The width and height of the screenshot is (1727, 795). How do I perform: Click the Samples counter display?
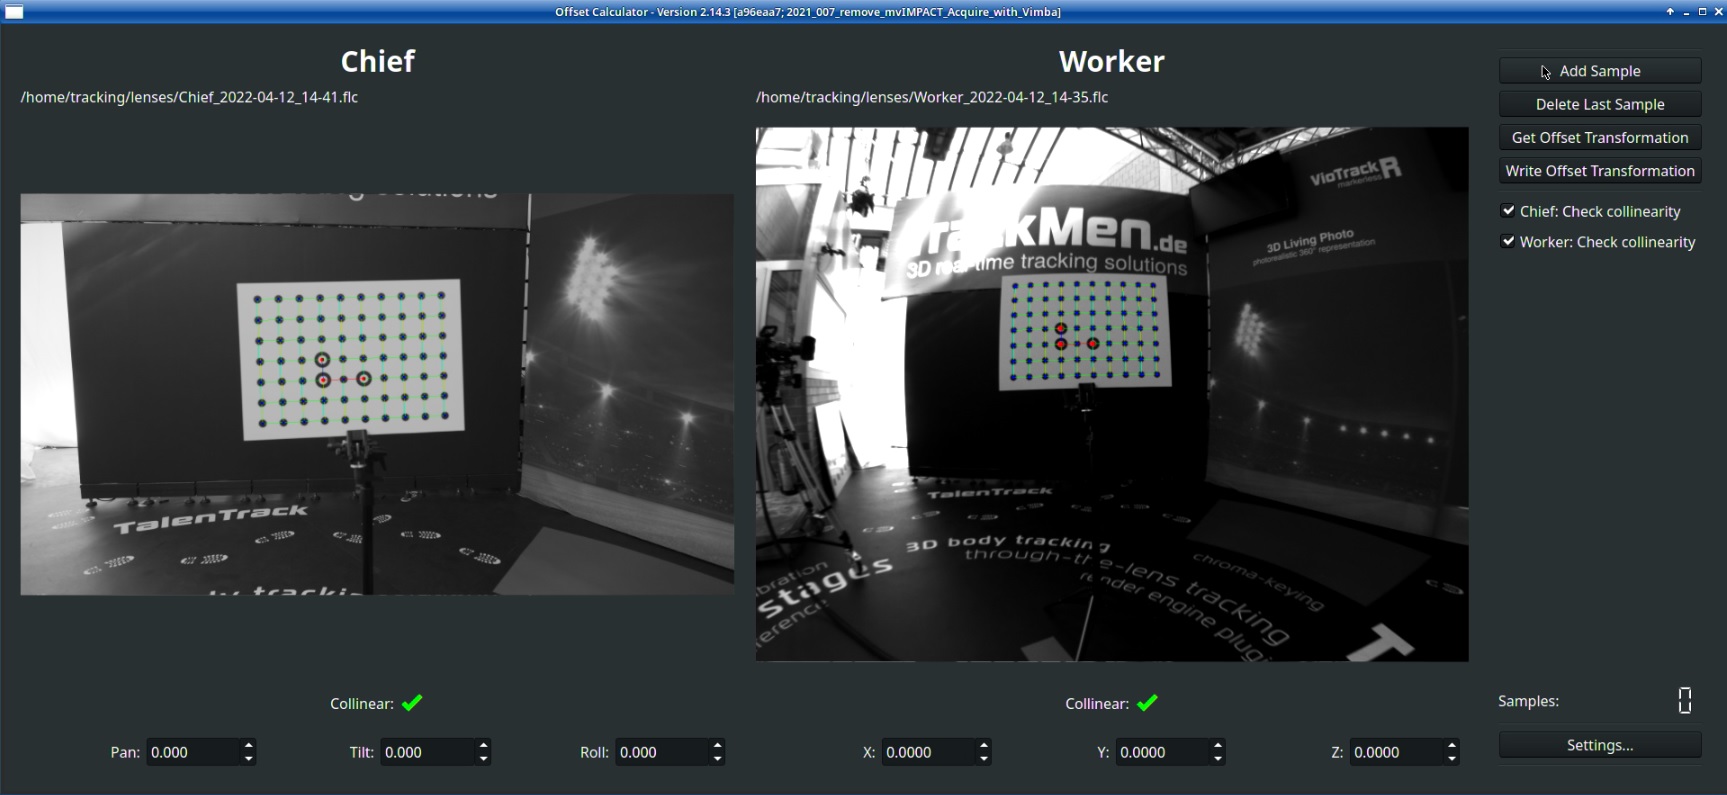click(1684, 701)
